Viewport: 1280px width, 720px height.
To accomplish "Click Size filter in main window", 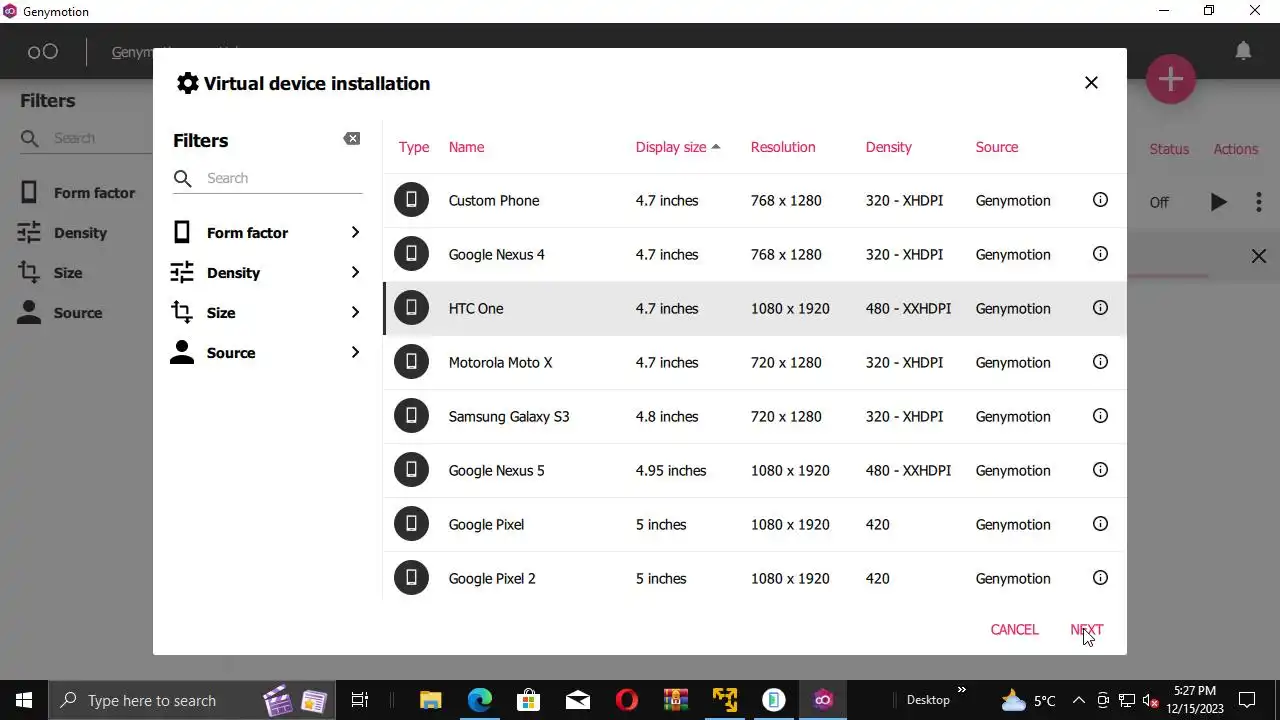I will [x=51, y=273].
